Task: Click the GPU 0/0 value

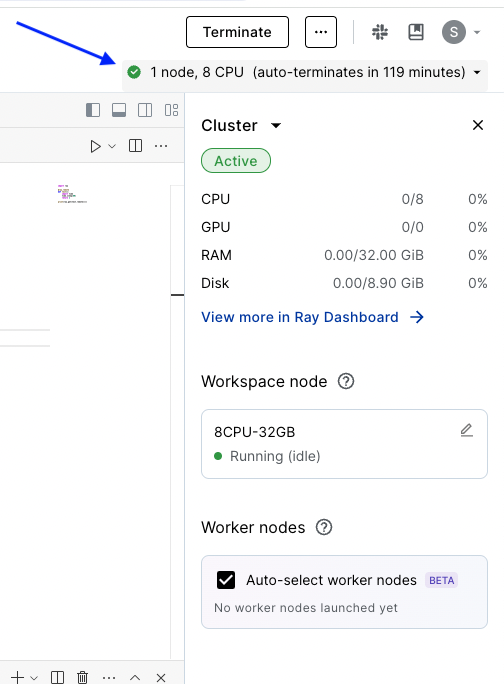Action: pos(412,227)
